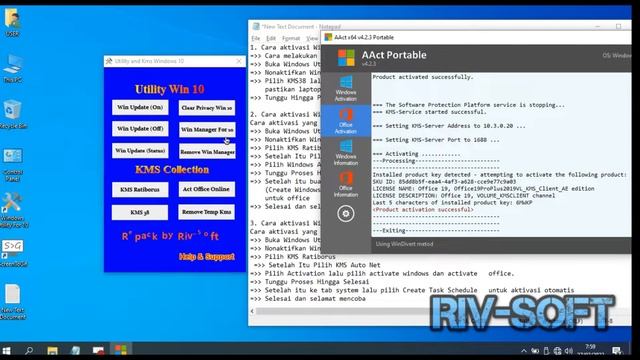Open the notification center icon
The width and height of the screenshot is (640, 360).
617,351
